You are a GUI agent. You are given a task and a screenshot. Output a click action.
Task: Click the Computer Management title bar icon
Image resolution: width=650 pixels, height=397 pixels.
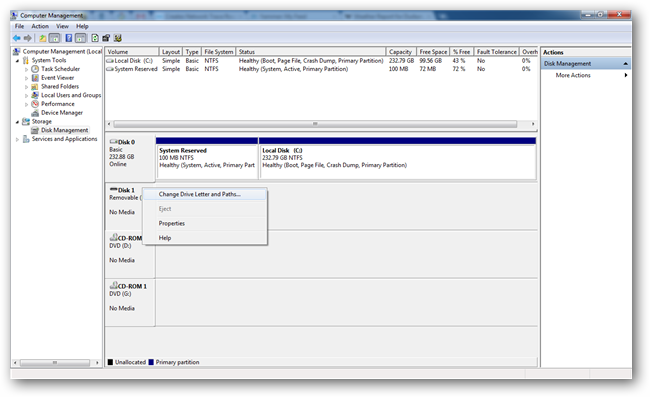[15, 15]
